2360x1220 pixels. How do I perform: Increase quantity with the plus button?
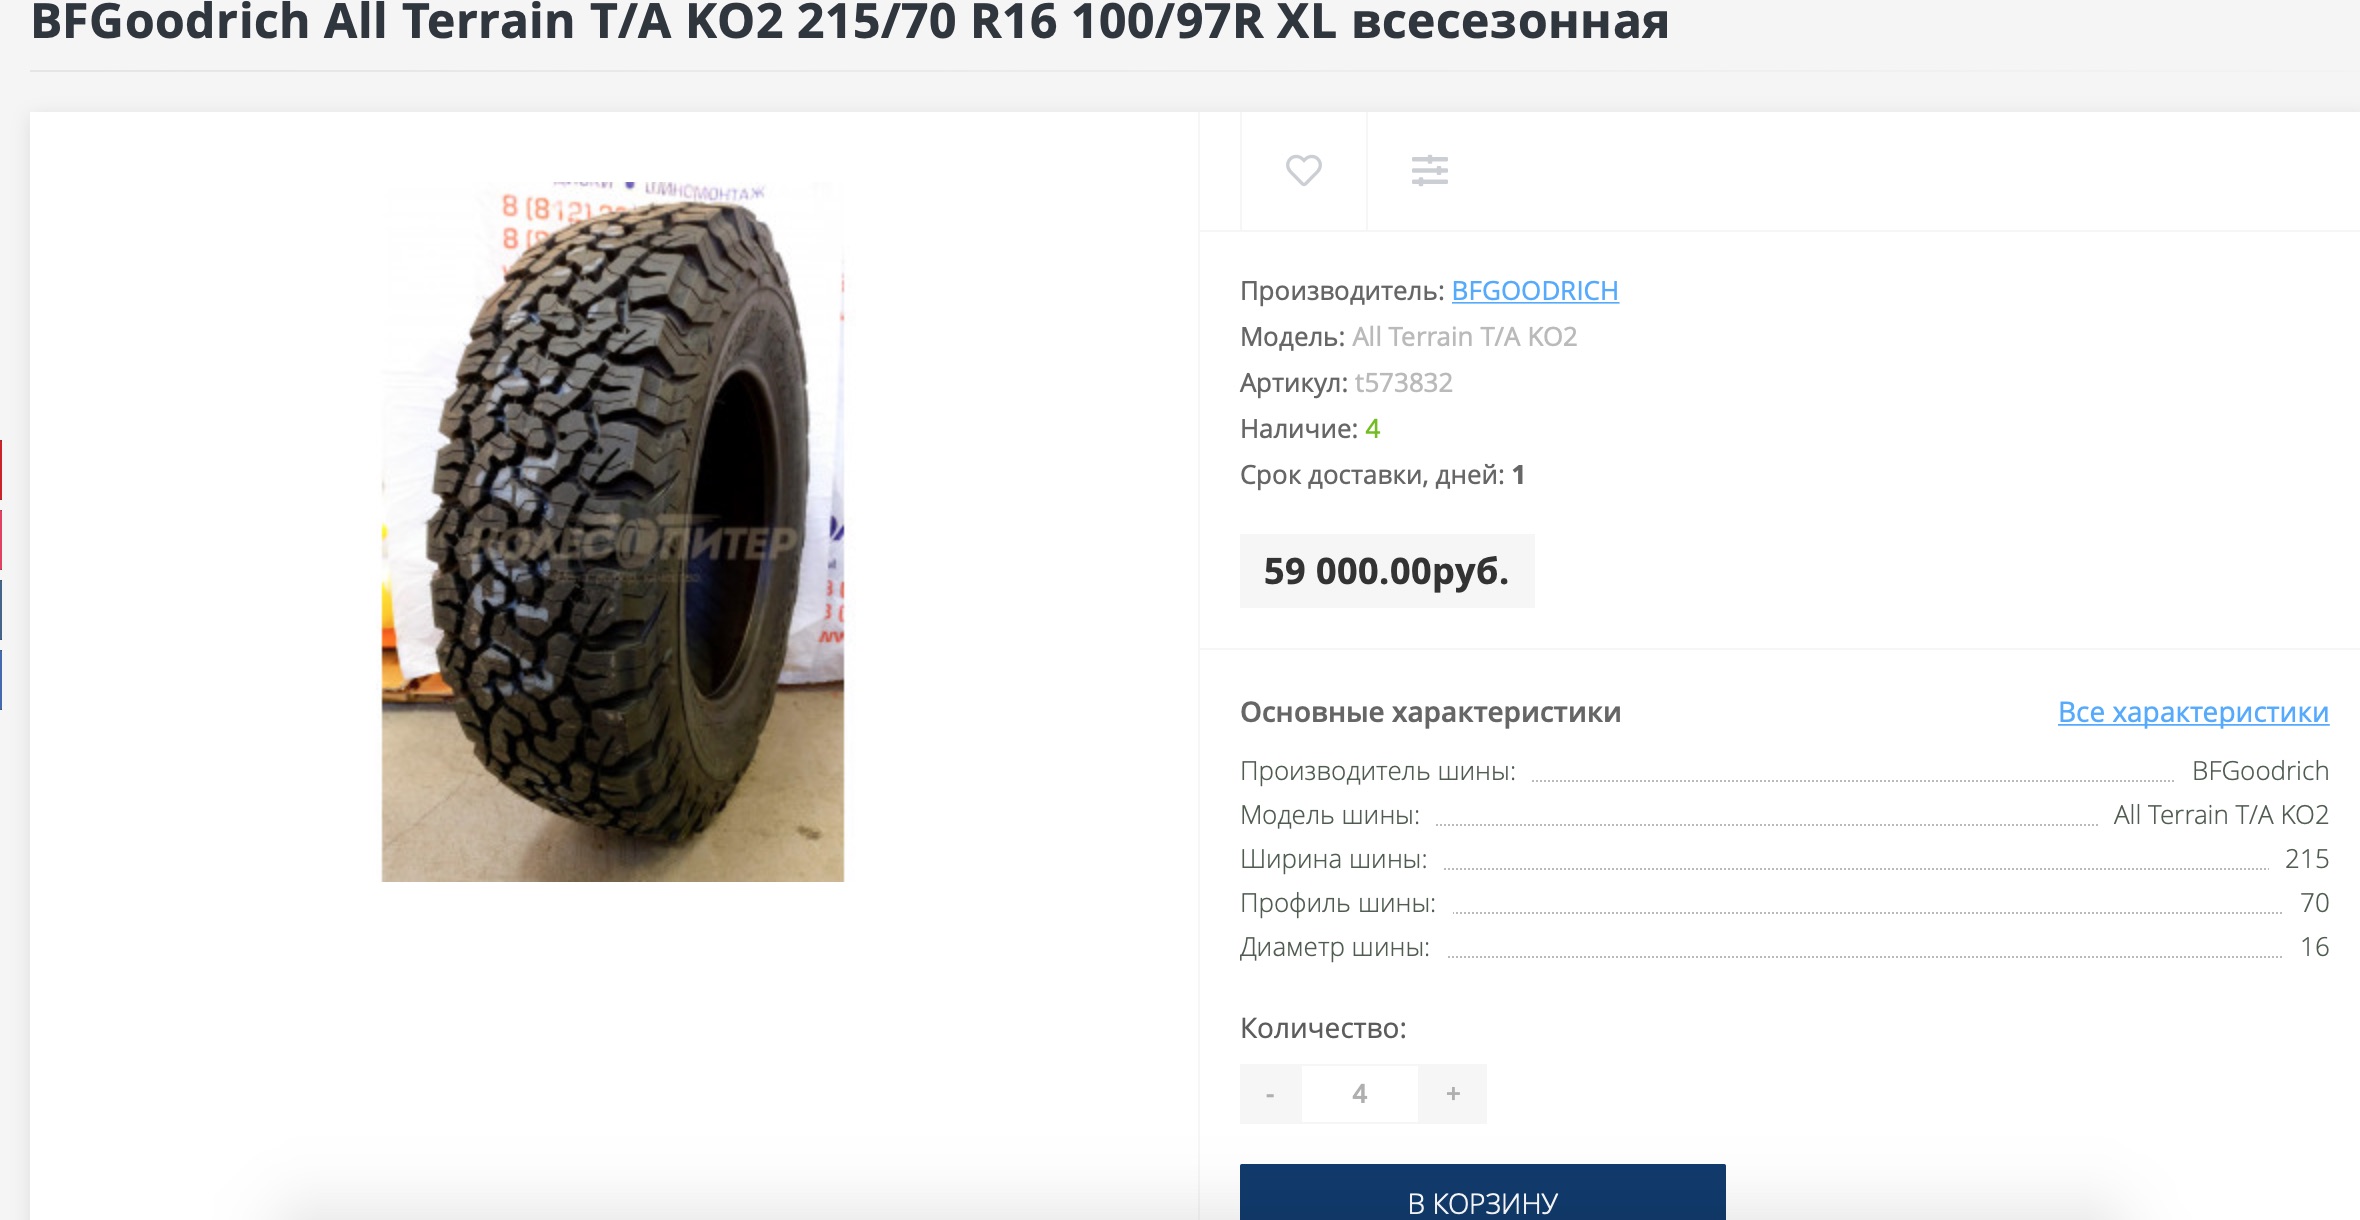tap(1453, 1094)
